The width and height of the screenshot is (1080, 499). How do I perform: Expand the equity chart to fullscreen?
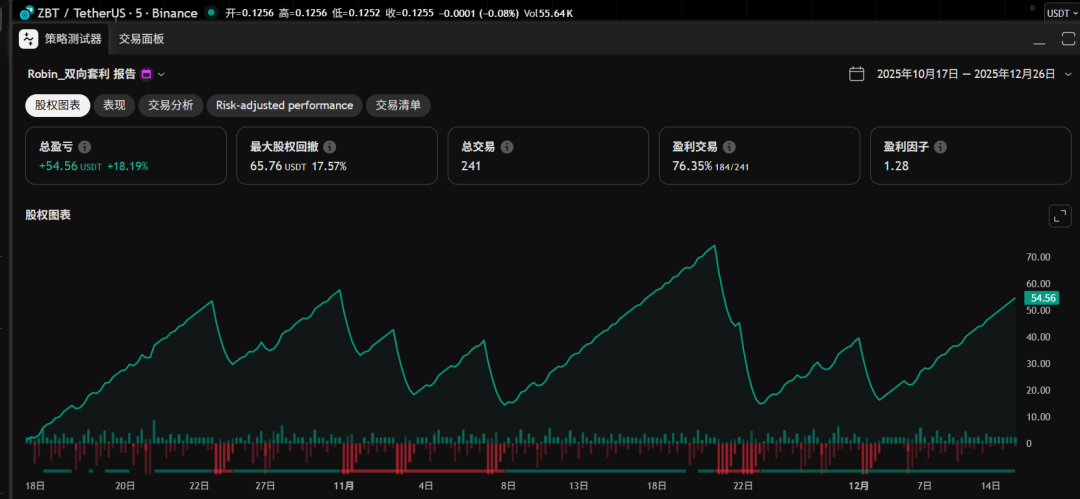click(1059, 216)
